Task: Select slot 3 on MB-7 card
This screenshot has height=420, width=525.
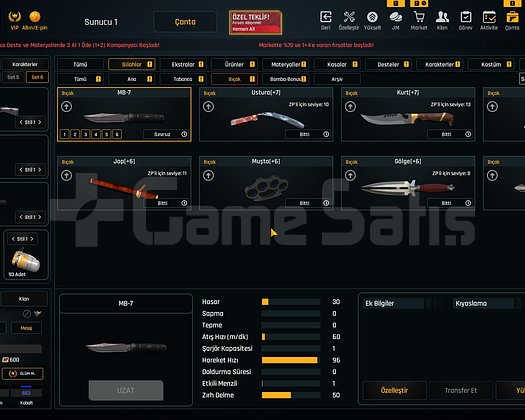Action: 85,134
